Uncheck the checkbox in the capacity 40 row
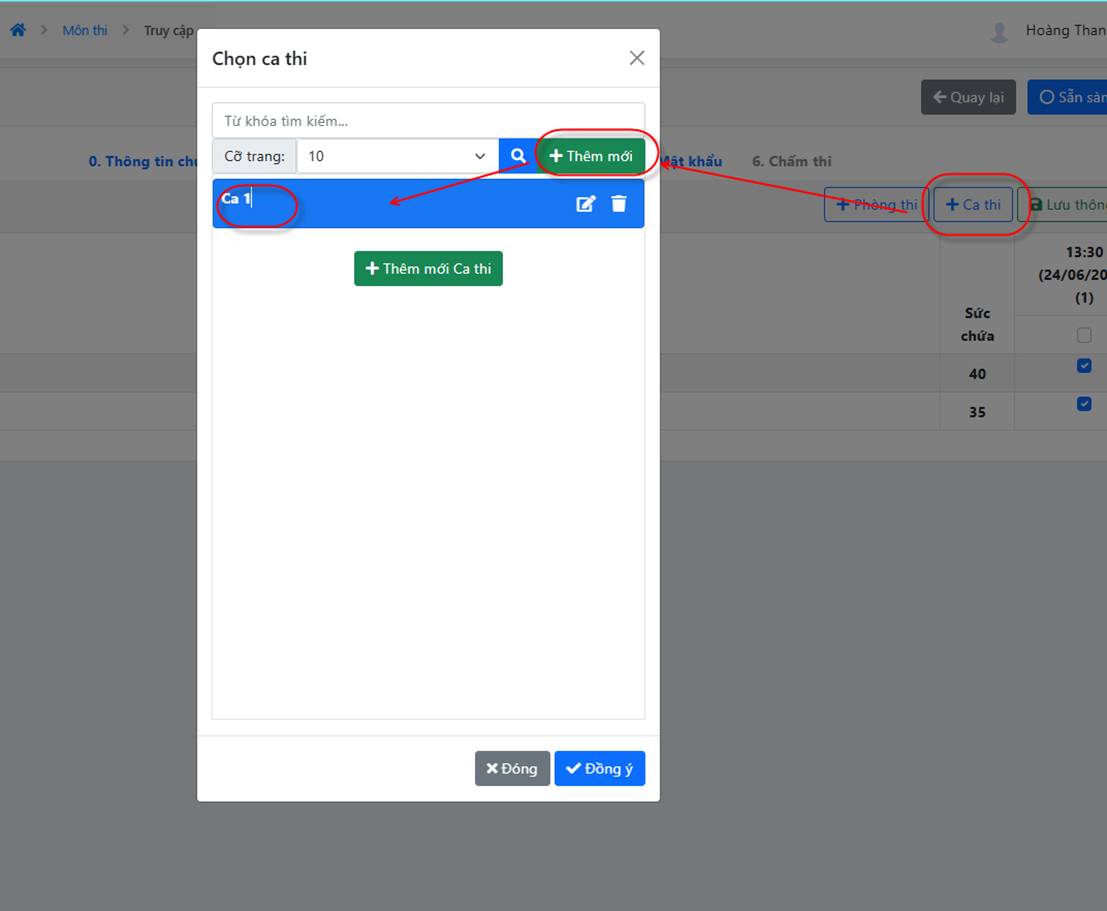This screenshot has height=911, width=1107. click(x=1084, y=366)
